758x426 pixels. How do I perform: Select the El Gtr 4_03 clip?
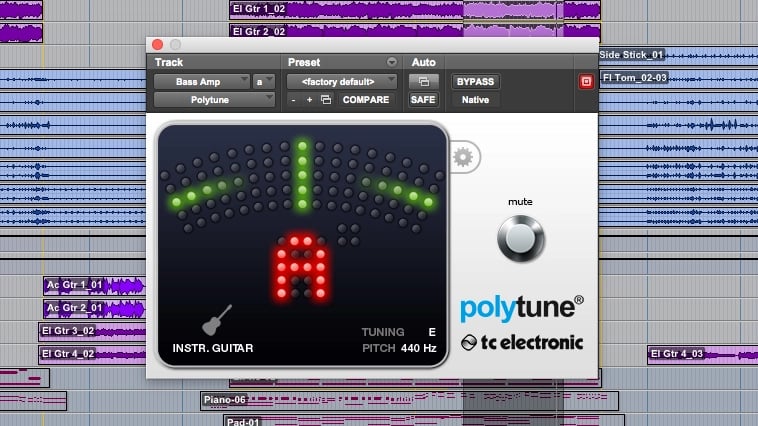pyautogui.click(x=702, y=354)
